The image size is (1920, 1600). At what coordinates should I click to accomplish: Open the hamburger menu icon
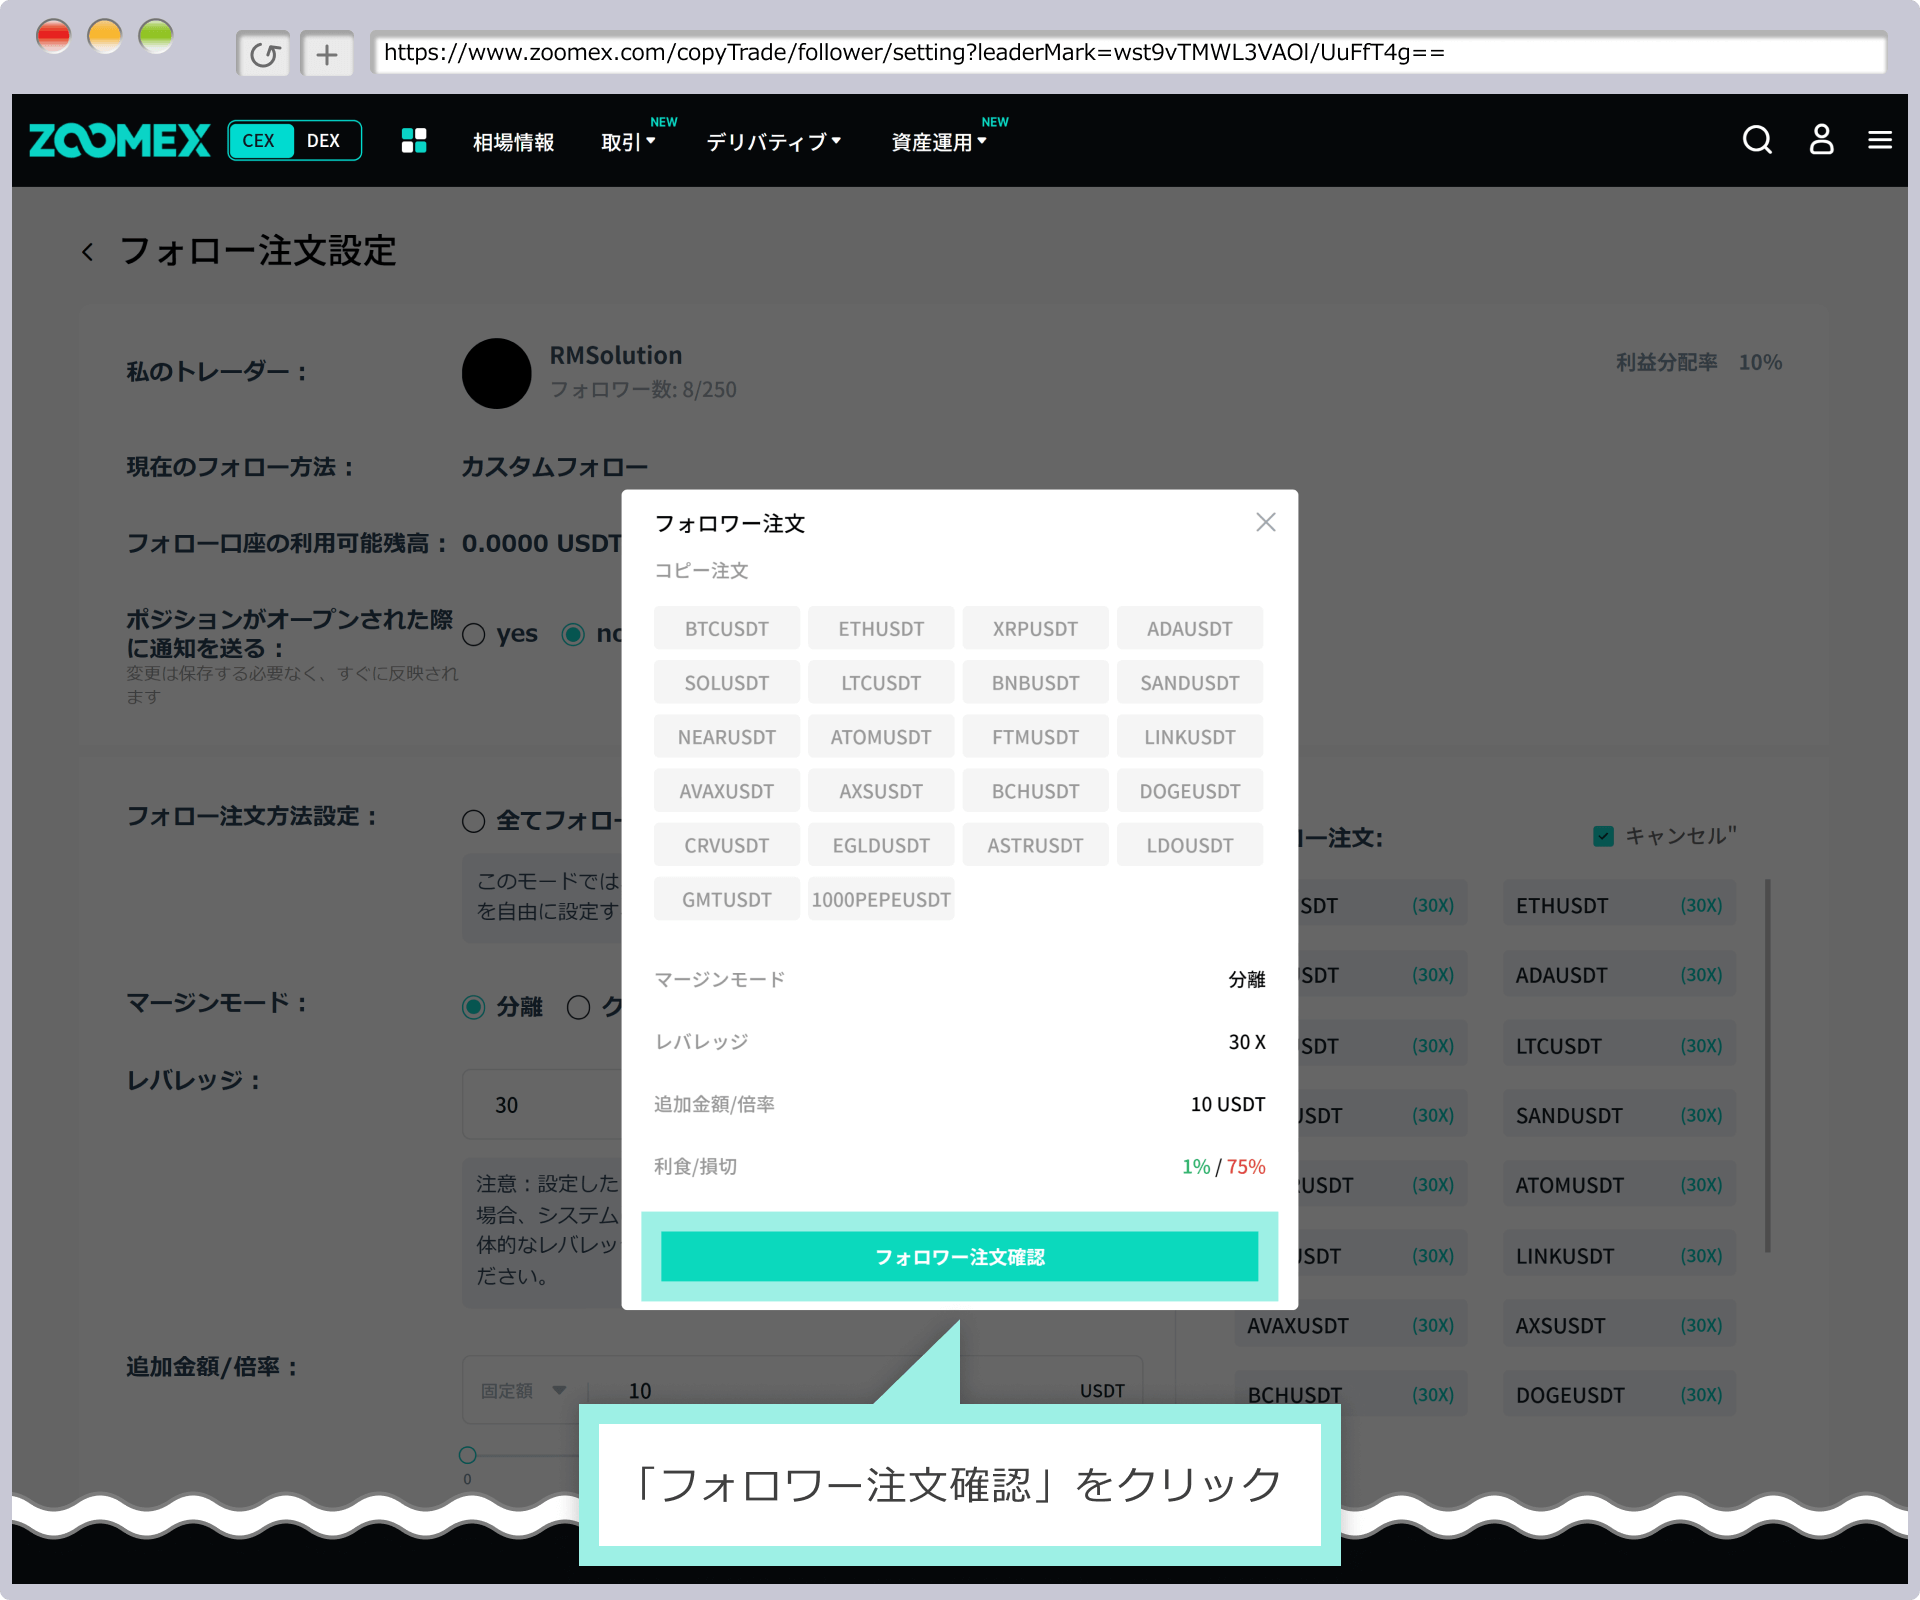(1880, 140)
